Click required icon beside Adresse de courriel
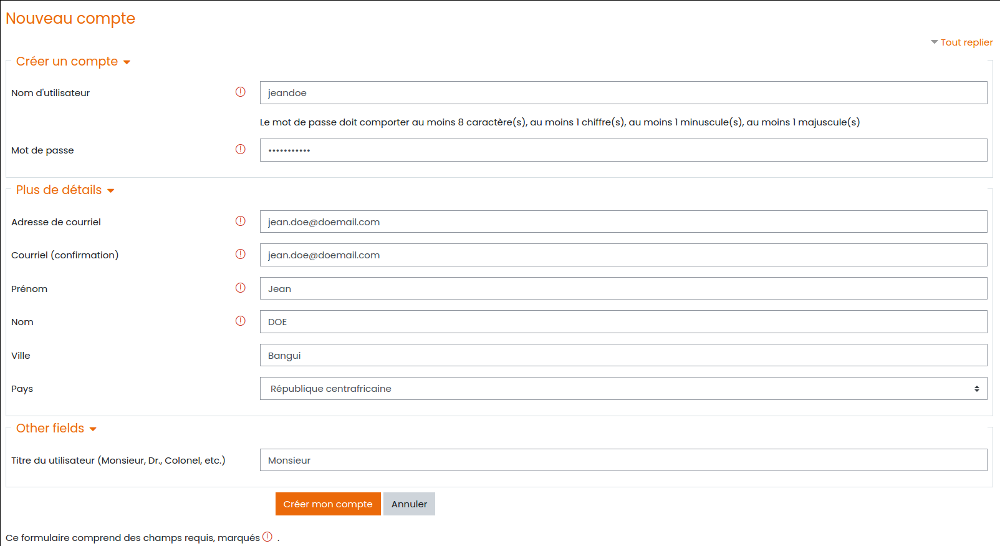1000x546 pixels. (240, 221)
